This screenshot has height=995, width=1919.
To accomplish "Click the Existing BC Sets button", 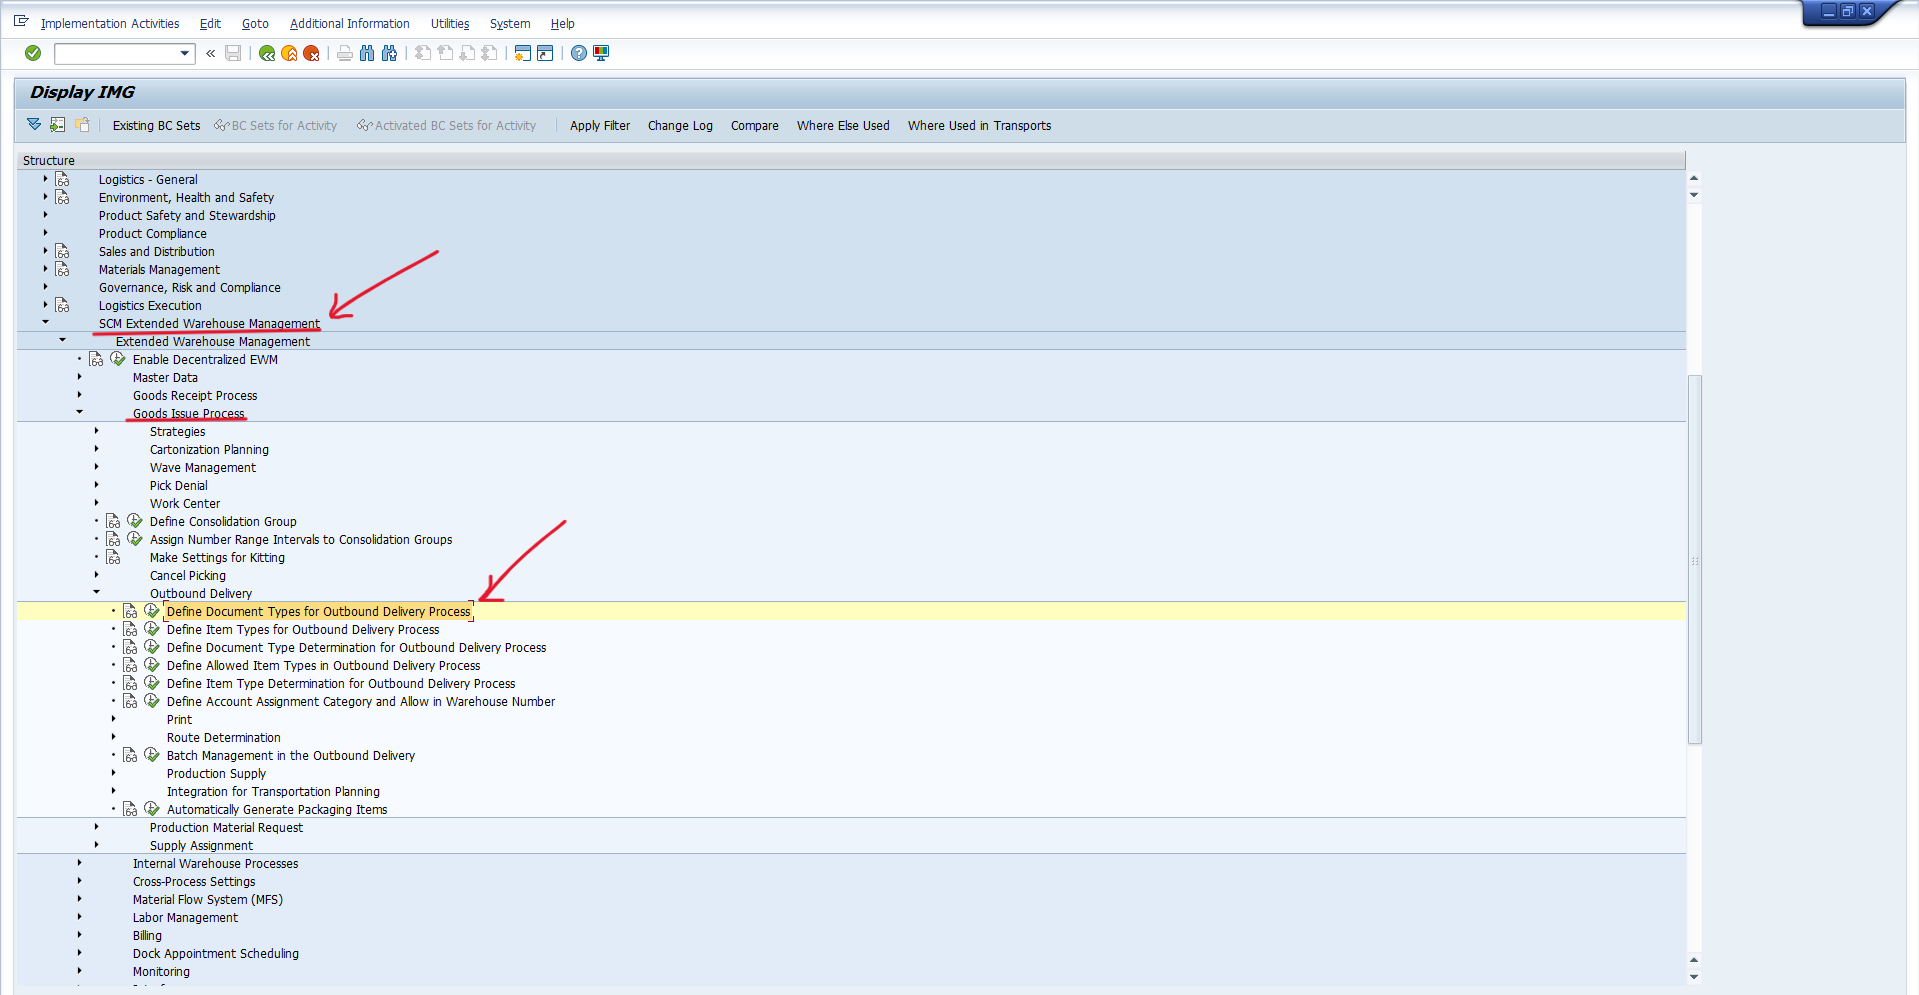I will click(x=156, y=125).
